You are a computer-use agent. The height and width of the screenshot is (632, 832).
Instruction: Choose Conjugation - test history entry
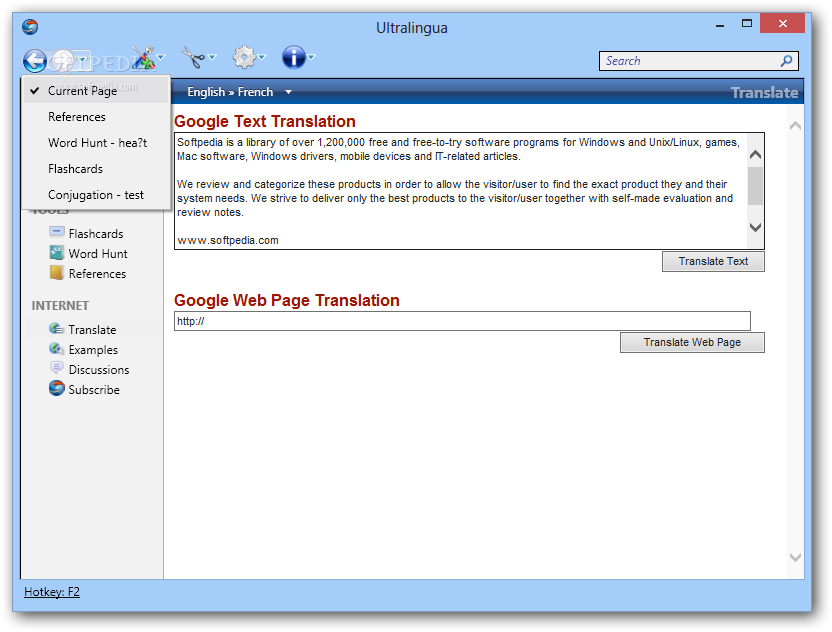[96, 195]
